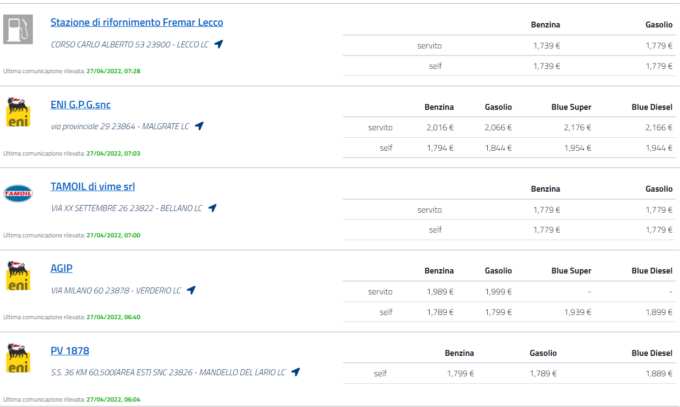Open navigation arrow for Bellano address
The width and height of the screenshot is (680, 407).
tap(212, 208)
